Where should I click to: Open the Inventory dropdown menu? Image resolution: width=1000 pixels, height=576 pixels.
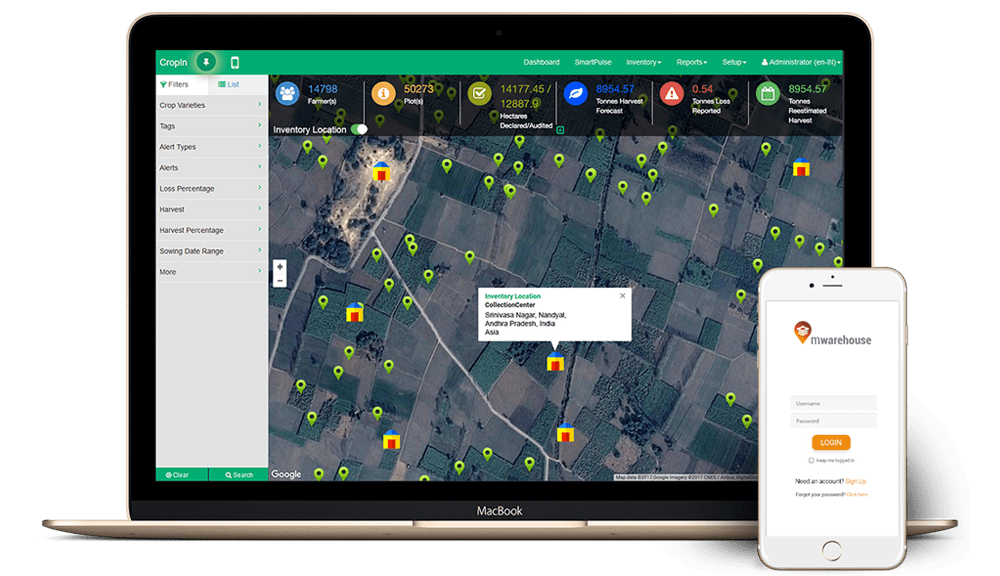pos(643,63)
